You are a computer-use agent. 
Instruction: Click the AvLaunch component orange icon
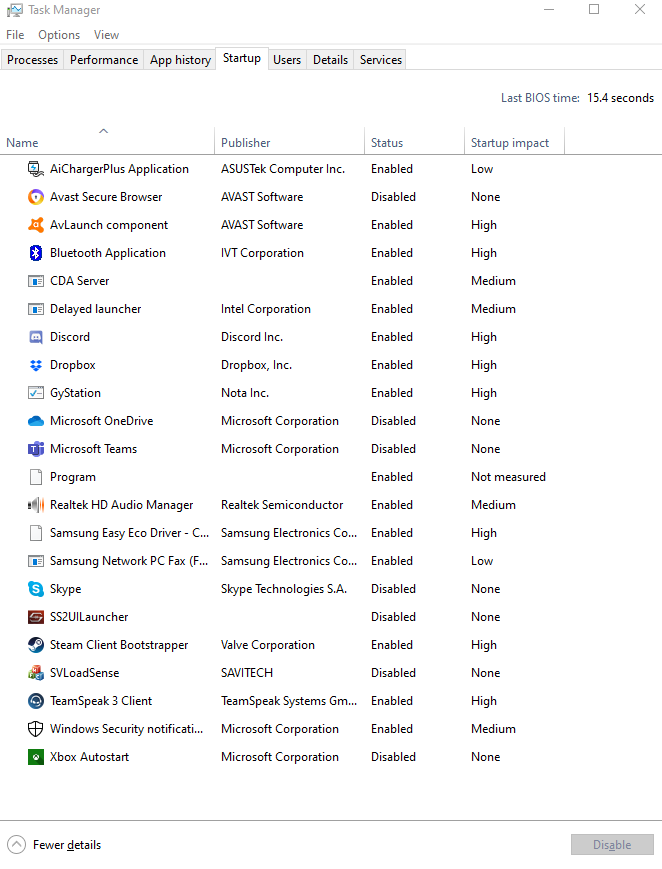tap(35, 225)
